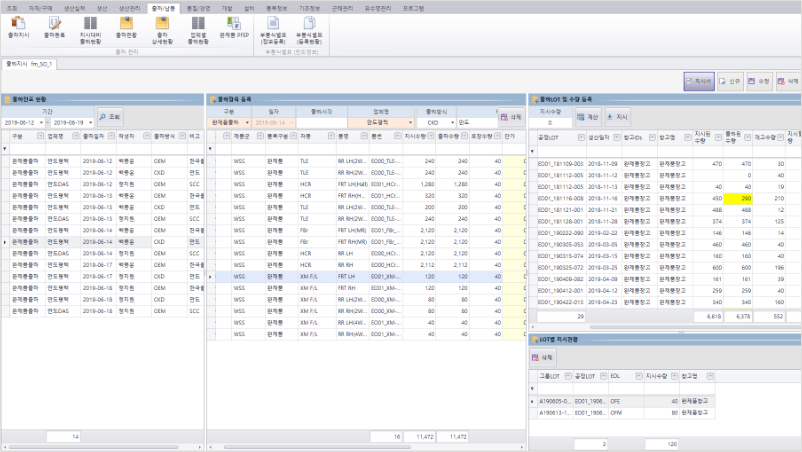Open 지시대비 출하현황 ribbon icon
The width and height of the screenshot is (802, 452).
pyautogui.click(x=91, y=30)
